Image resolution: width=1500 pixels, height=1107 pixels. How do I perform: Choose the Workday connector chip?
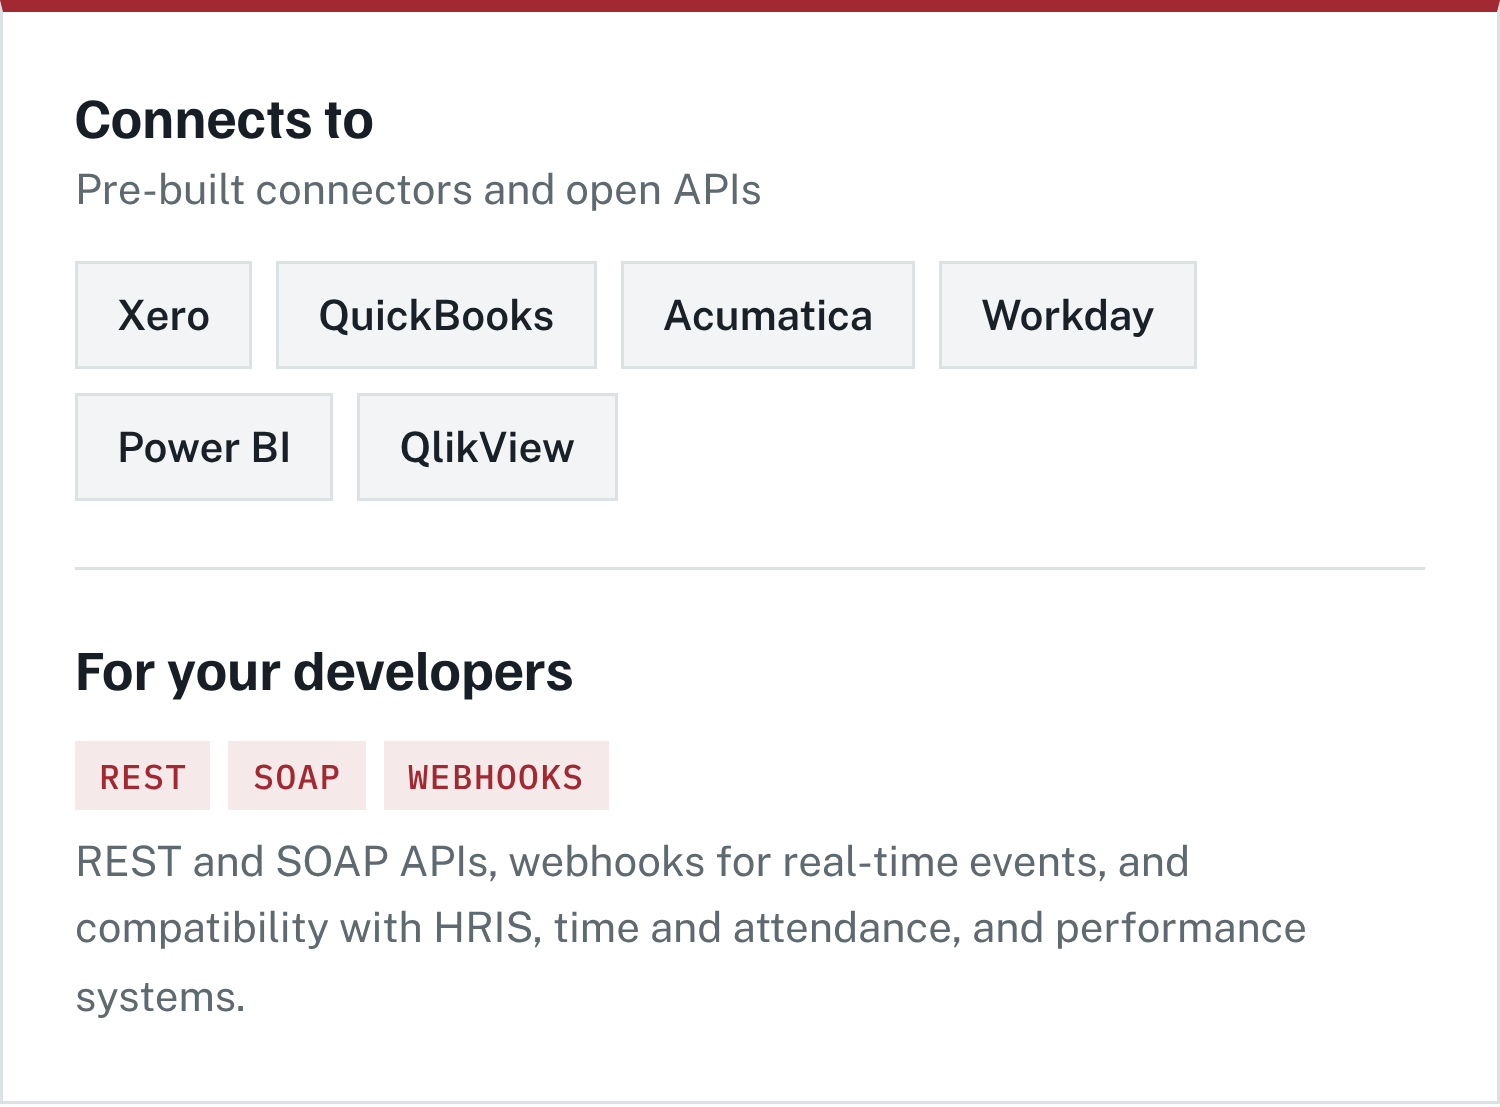click(1068, 315)
